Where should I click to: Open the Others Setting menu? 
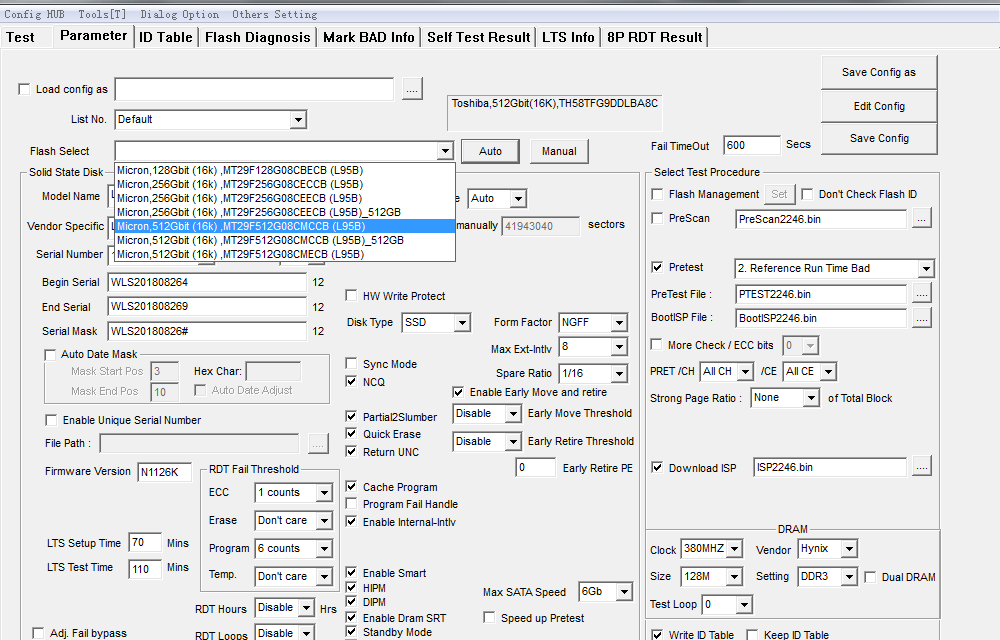click(274, 14)
